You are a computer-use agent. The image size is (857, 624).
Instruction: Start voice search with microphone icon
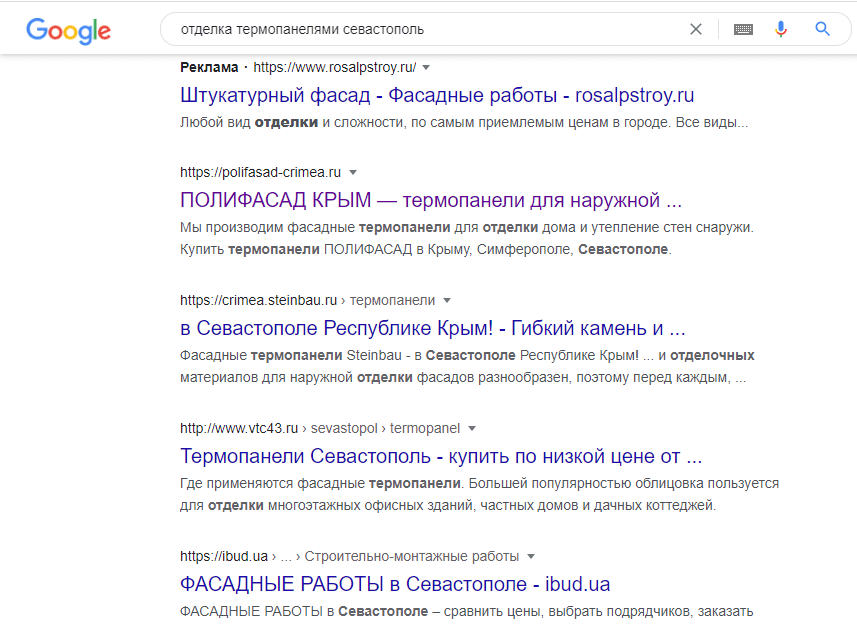tap(781, 29)
